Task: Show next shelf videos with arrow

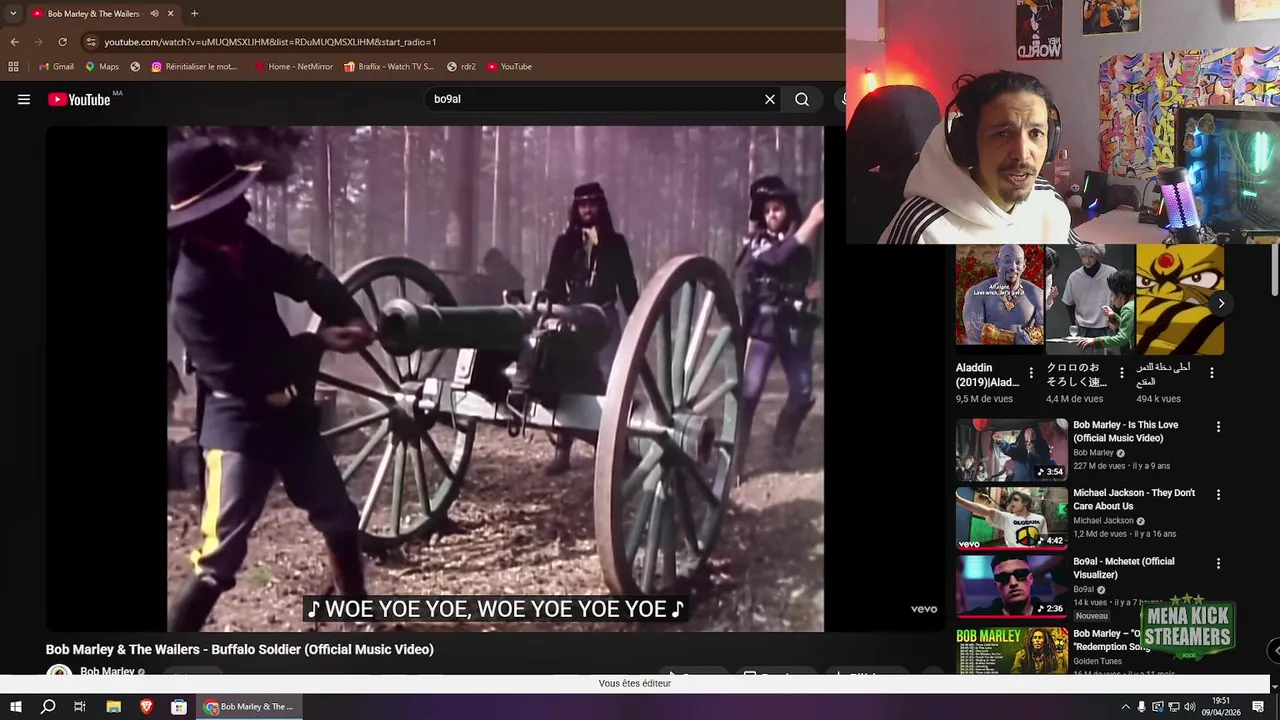Action: point(1221,303)
